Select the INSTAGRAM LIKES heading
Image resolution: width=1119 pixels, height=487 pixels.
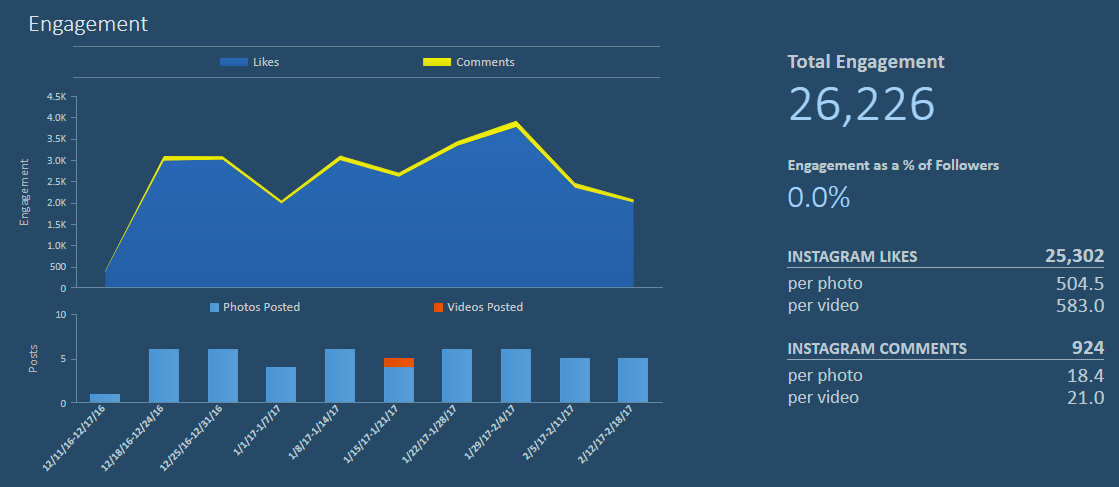click(852, 257)
